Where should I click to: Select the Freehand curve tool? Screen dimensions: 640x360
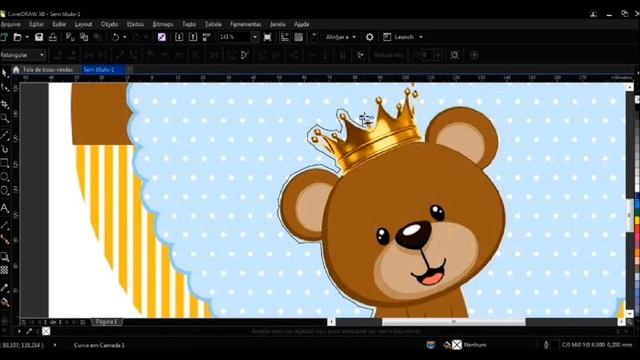click(5, 135)
